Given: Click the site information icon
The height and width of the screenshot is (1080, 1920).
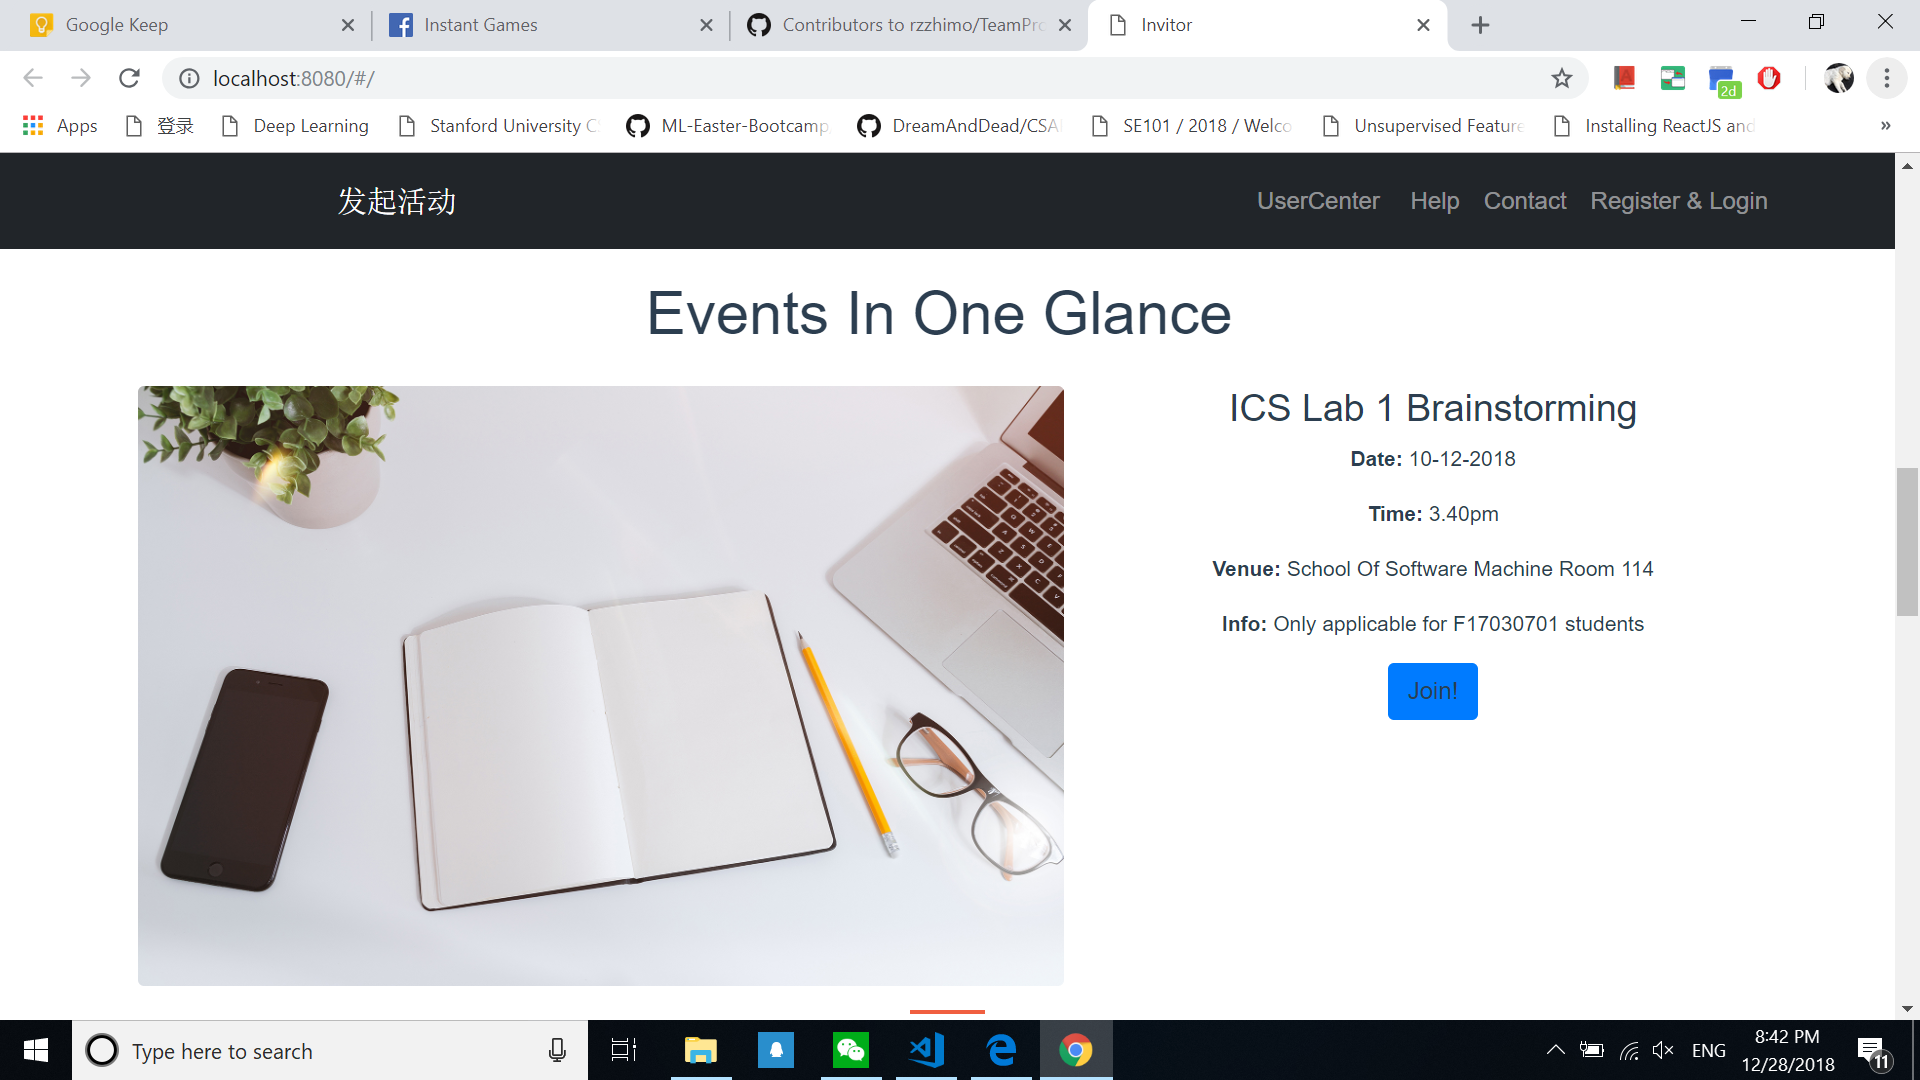Looking at the screenshot, I should (x=189, y=78).
